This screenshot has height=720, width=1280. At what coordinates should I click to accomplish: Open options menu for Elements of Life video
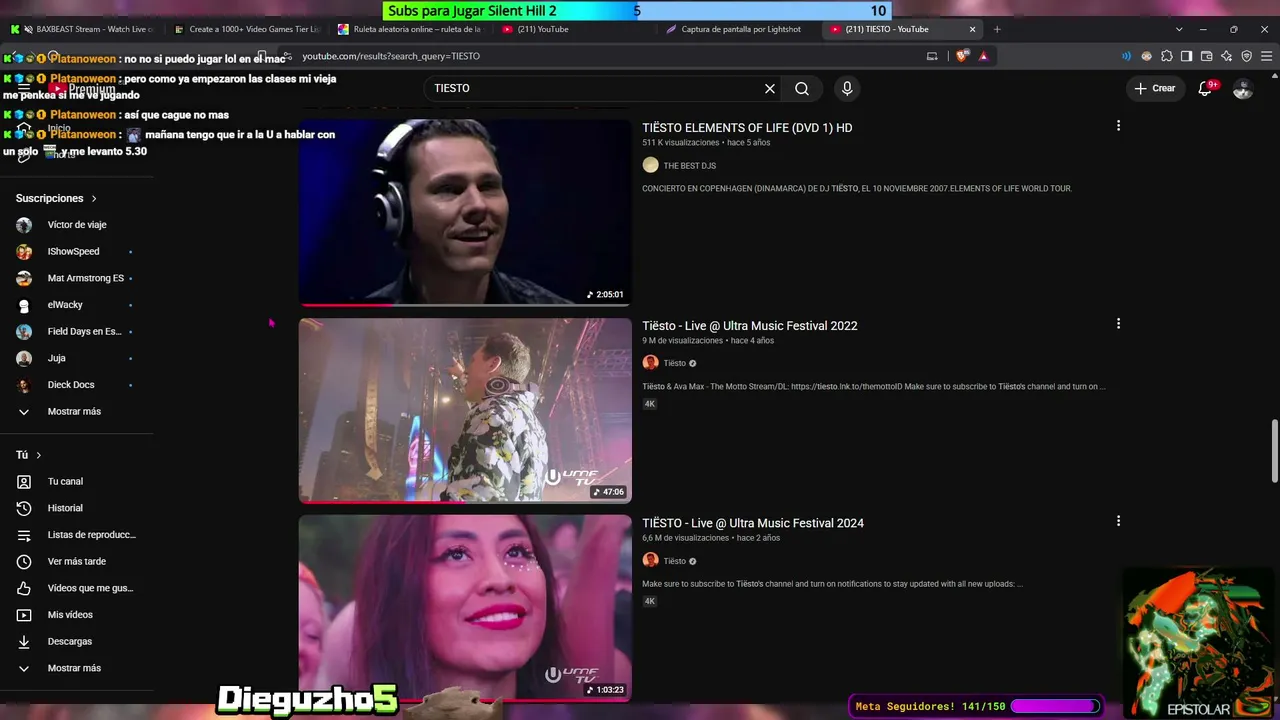click(x=1118, y=126)
